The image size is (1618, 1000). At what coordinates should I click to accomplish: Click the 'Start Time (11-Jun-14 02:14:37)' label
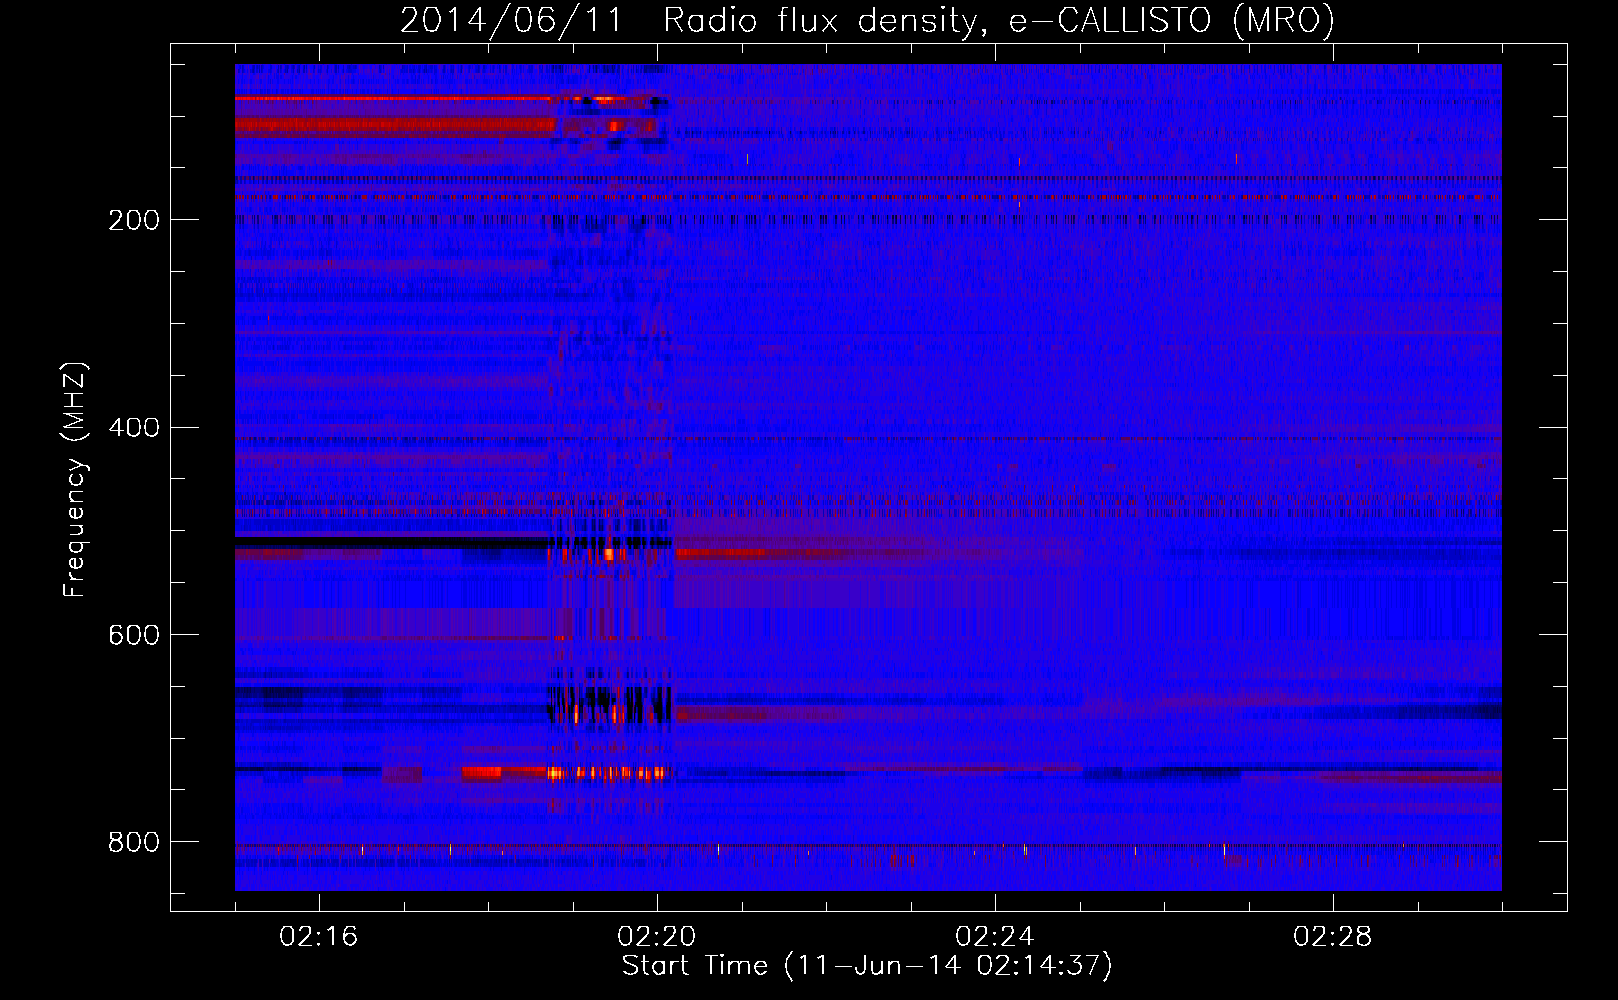(x=867, y=966)
